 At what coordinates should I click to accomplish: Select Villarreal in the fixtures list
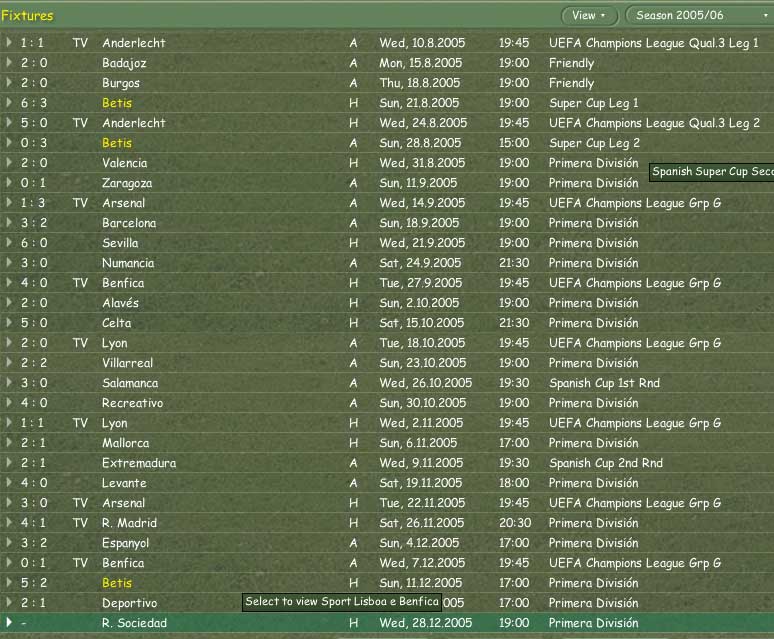pos(127,363)
